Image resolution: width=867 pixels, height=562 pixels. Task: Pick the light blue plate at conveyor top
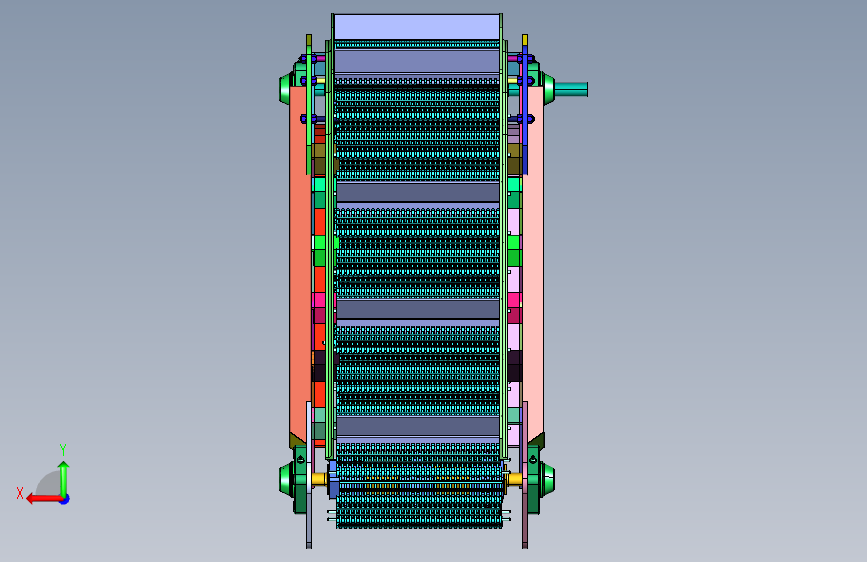tap(417, 27)
